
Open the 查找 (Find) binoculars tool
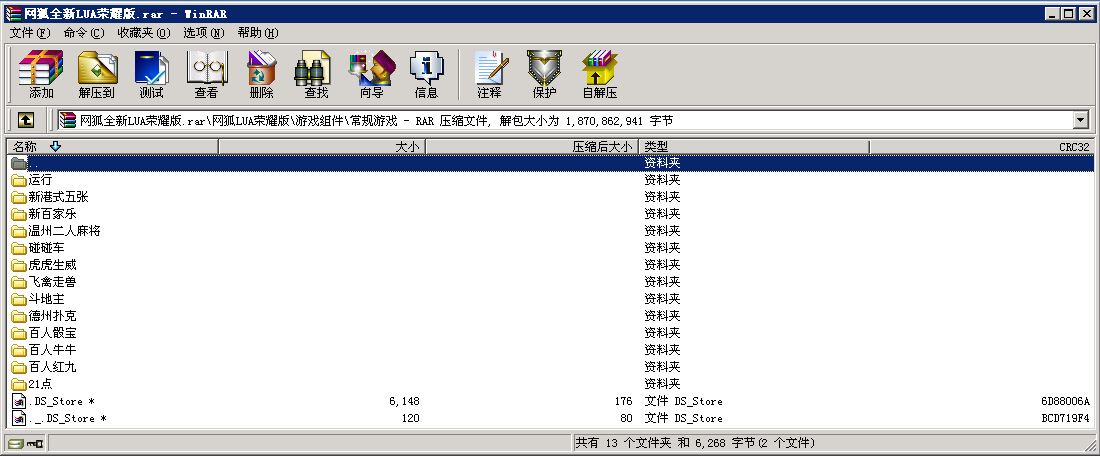tap(316, 75)
